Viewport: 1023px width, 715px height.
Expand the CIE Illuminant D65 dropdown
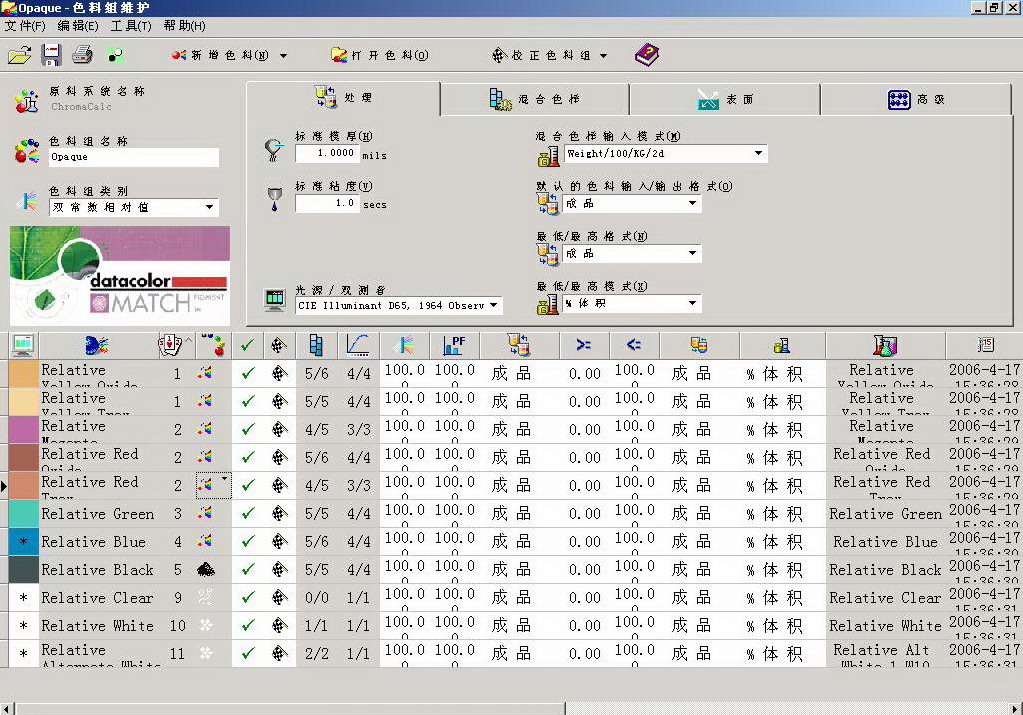[494, 305]
